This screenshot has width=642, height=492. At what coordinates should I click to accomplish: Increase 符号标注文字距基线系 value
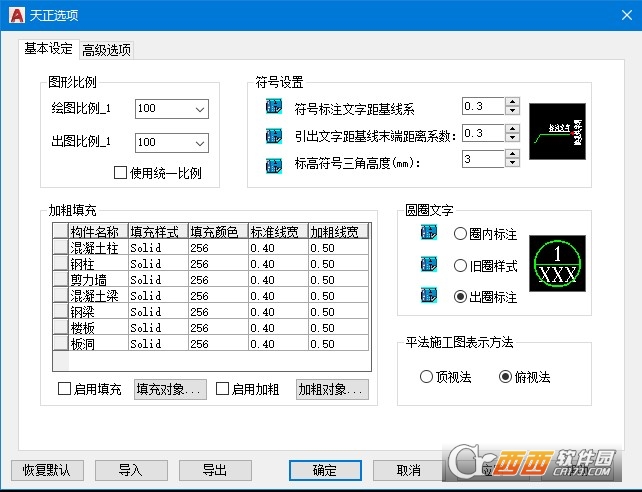(512, 102)
